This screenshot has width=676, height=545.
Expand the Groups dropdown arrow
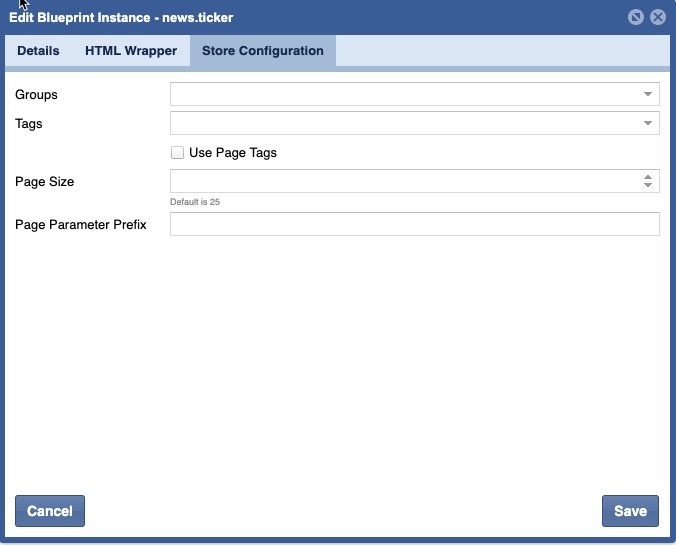tap(648, 94)
